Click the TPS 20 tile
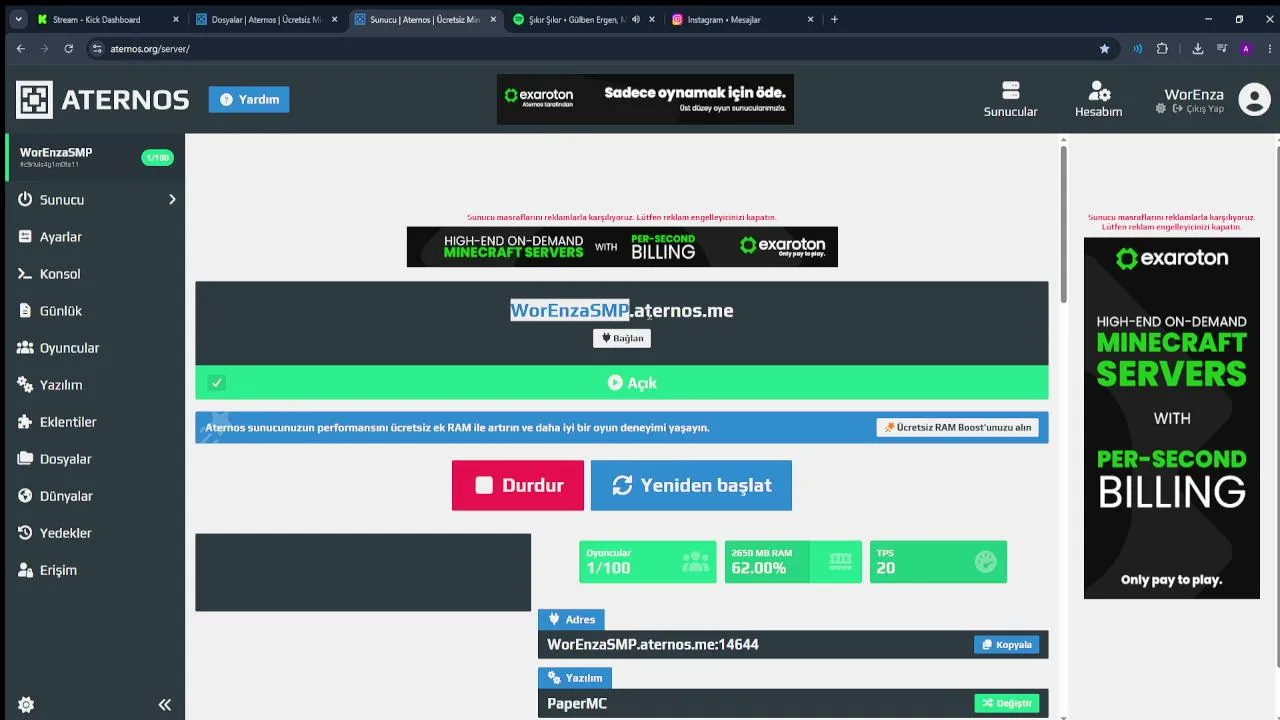Viewport: 1280px width, 720px height. [x=938, y=562]
